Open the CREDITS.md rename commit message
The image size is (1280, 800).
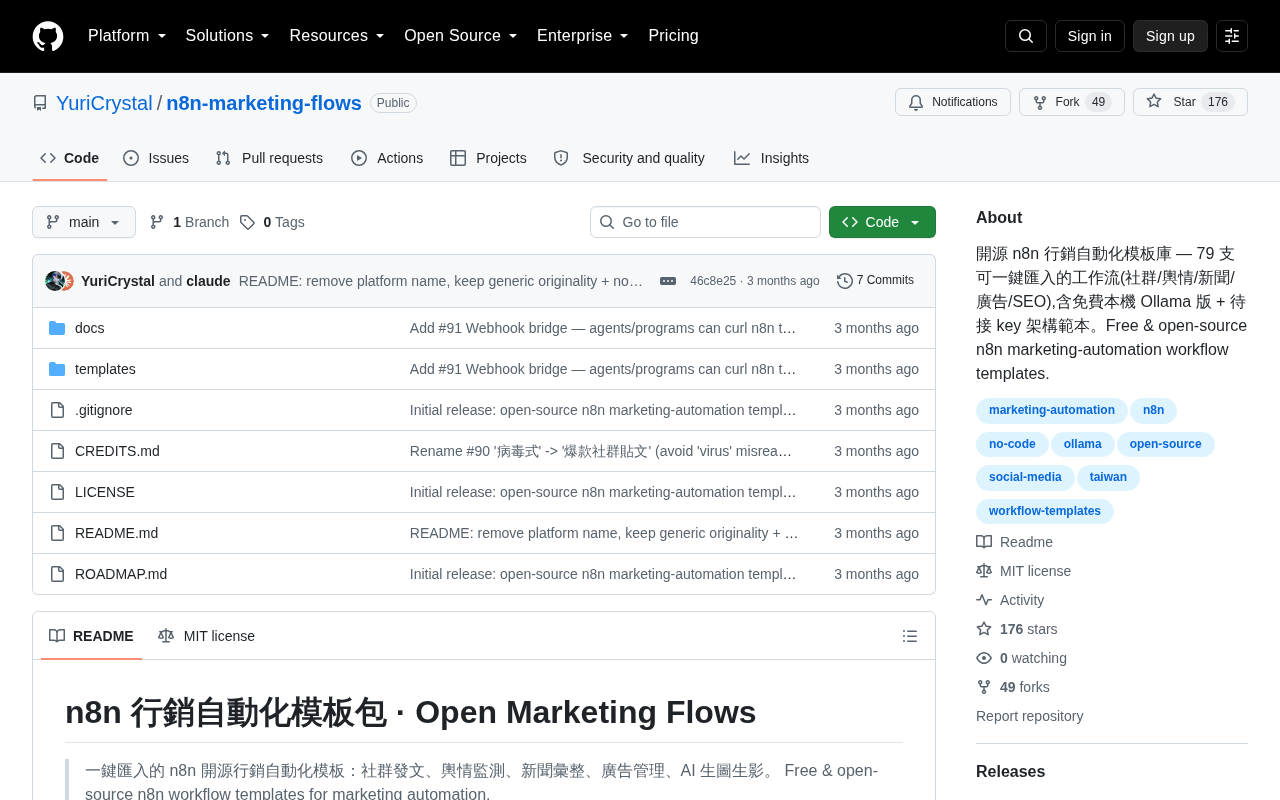coord(601,451)
